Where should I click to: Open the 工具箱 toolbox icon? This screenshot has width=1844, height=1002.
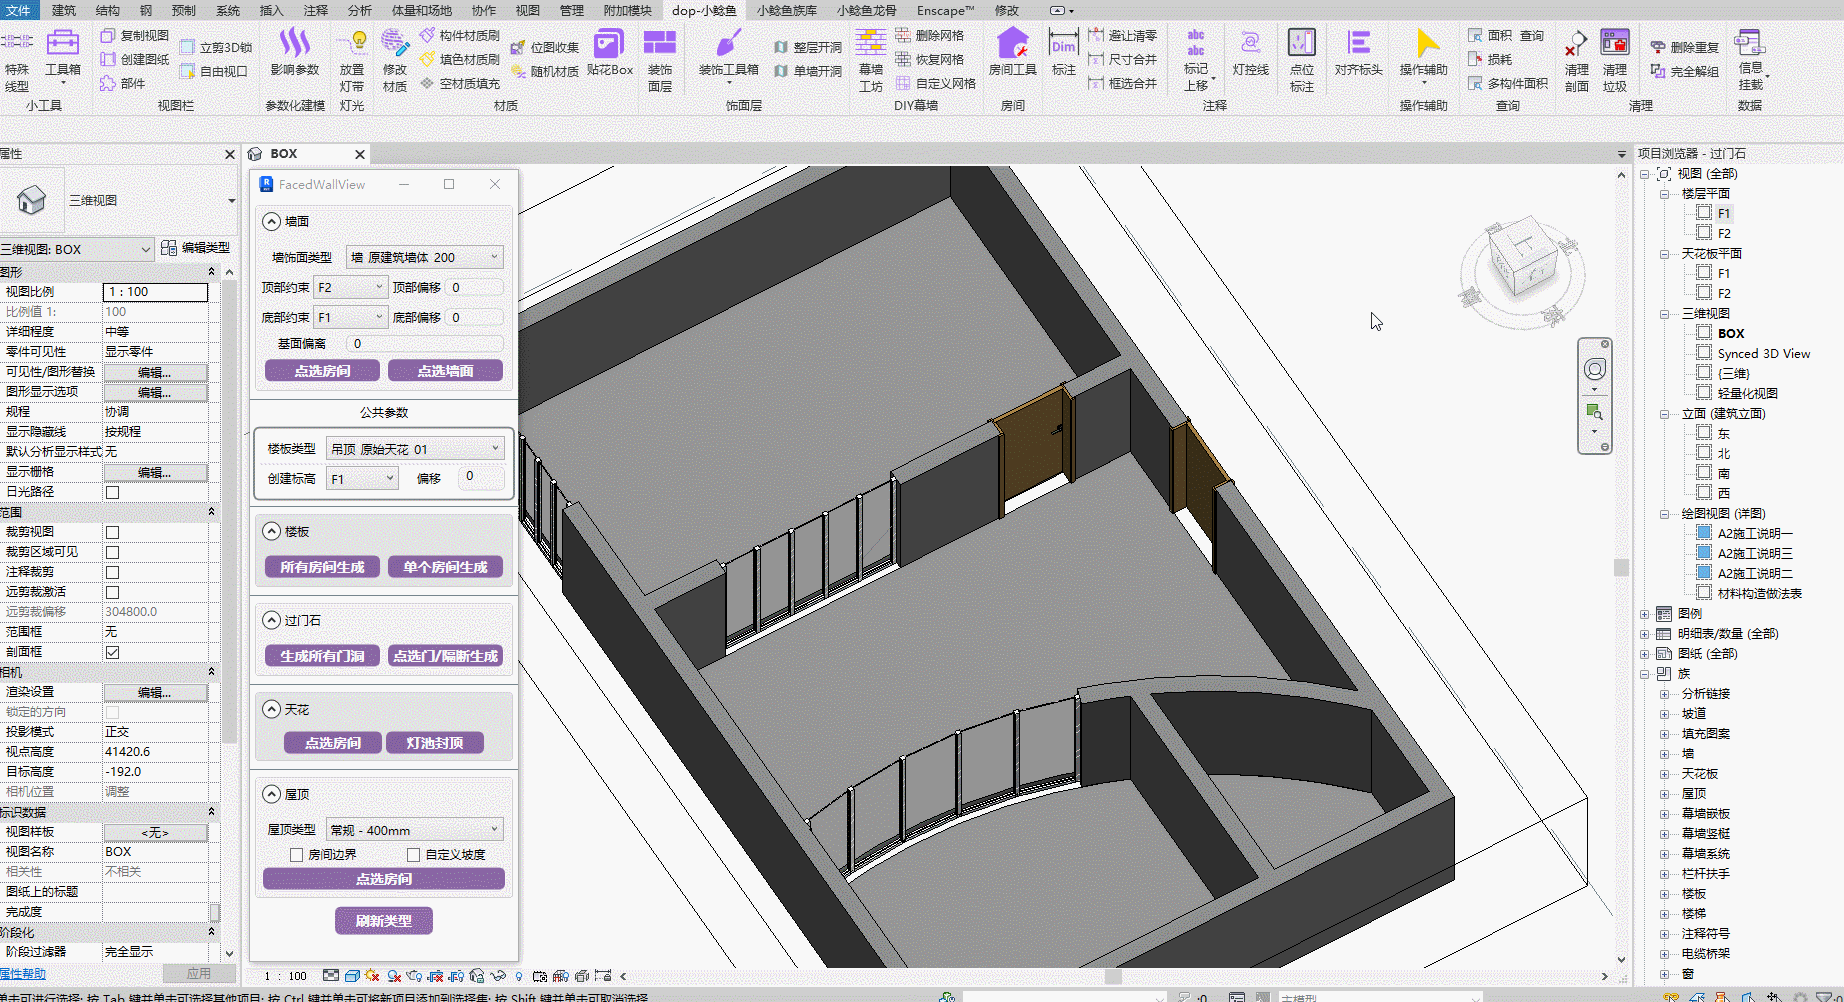pos(62,44)
